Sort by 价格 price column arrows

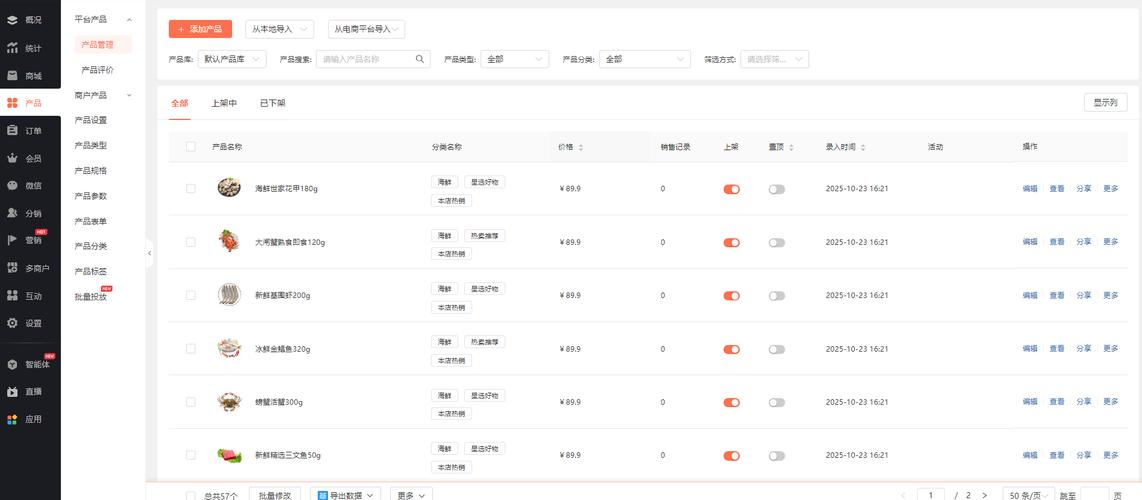click(x=580, y=147)
